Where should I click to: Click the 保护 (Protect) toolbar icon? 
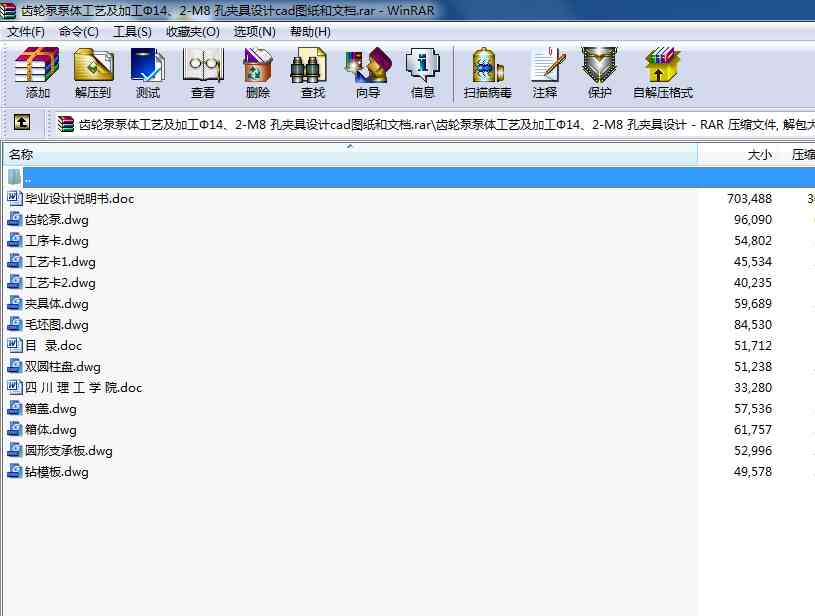pyautogui.click(x=599, y=72)
